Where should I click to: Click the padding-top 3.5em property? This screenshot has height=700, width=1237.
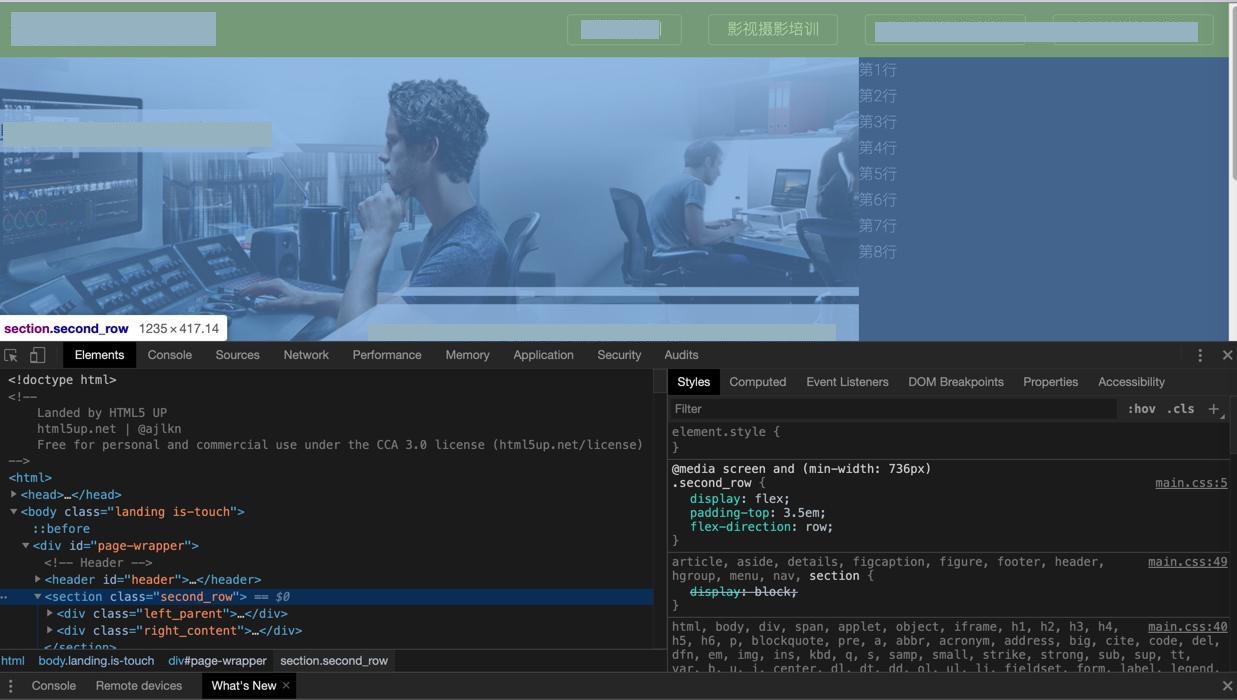(758, 513)
